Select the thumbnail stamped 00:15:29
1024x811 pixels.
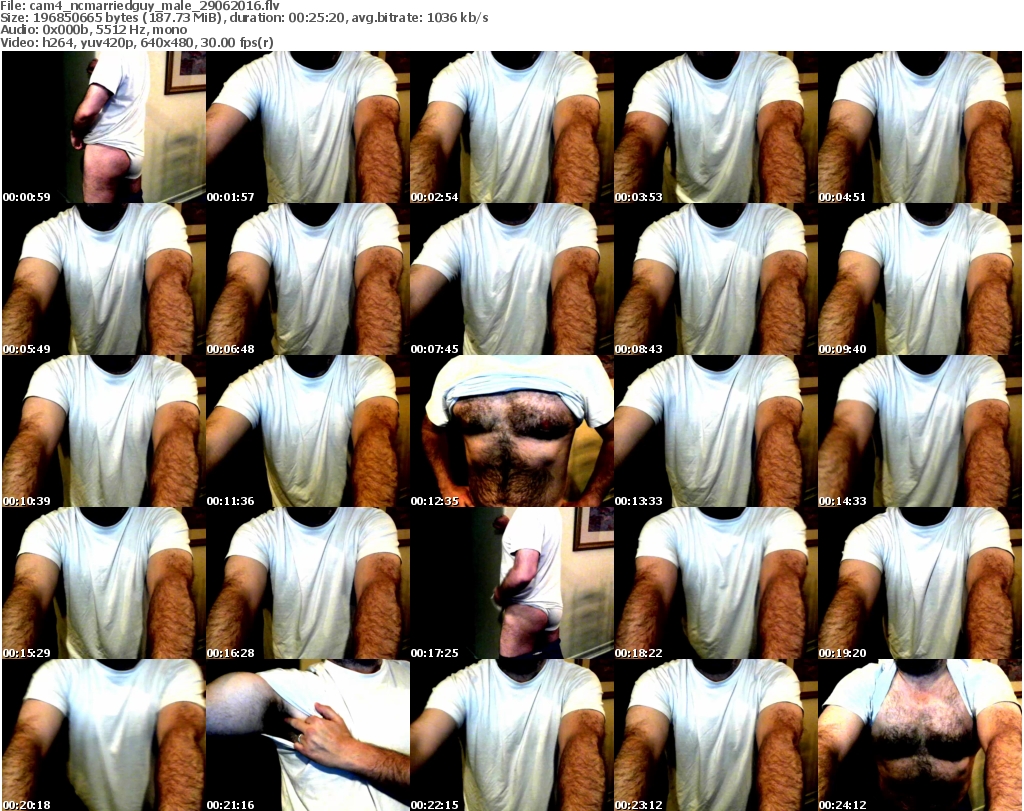click(x=104, y=583)
